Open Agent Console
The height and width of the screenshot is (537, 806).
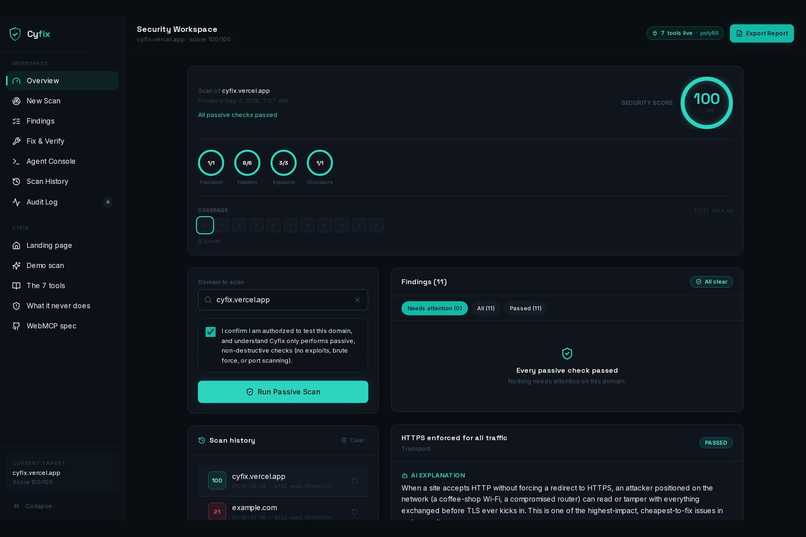62,161
